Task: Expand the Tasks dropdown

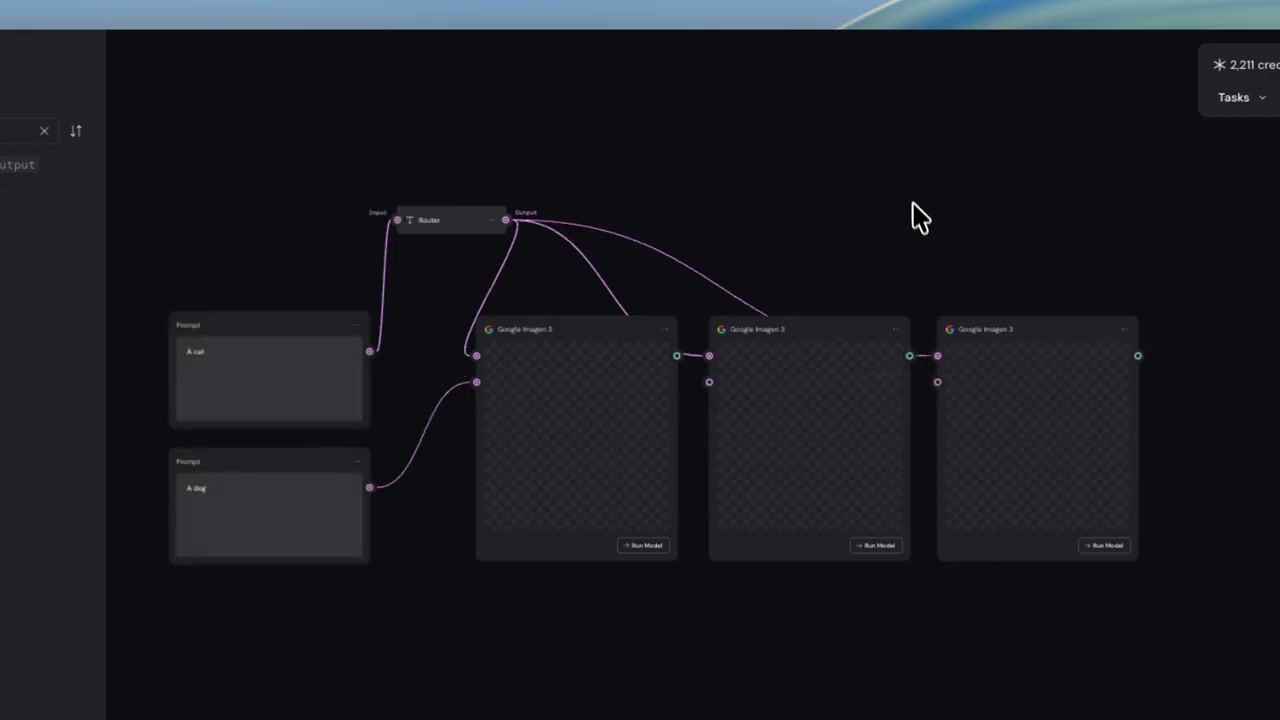Action: pyautogui.click(x=1241, y=98)
